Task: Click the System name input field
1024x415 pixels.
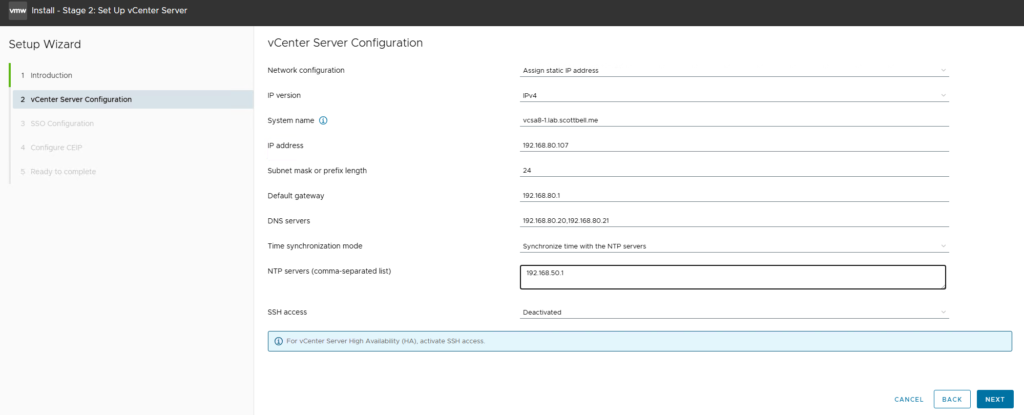Action: tap(733, 120)
